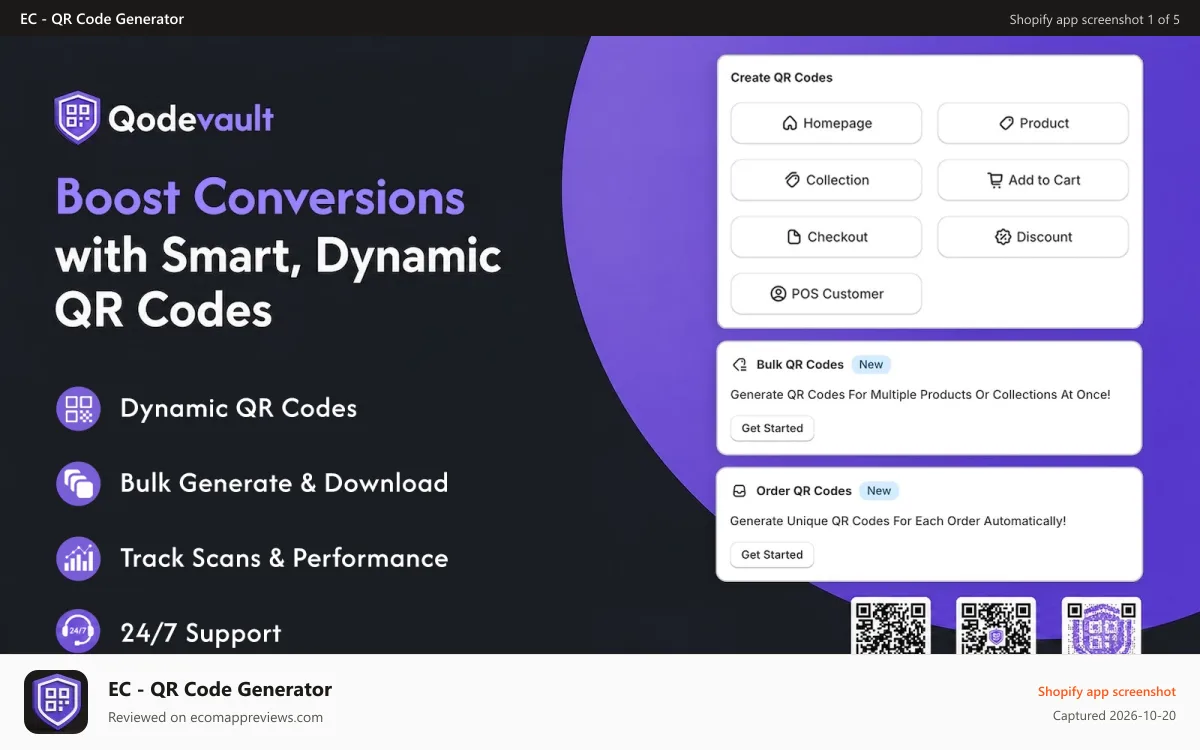Viewport: 1200px width, 750px height.
Task: Click the Track Scans & Performance text
Action: [x=284, y=558]
